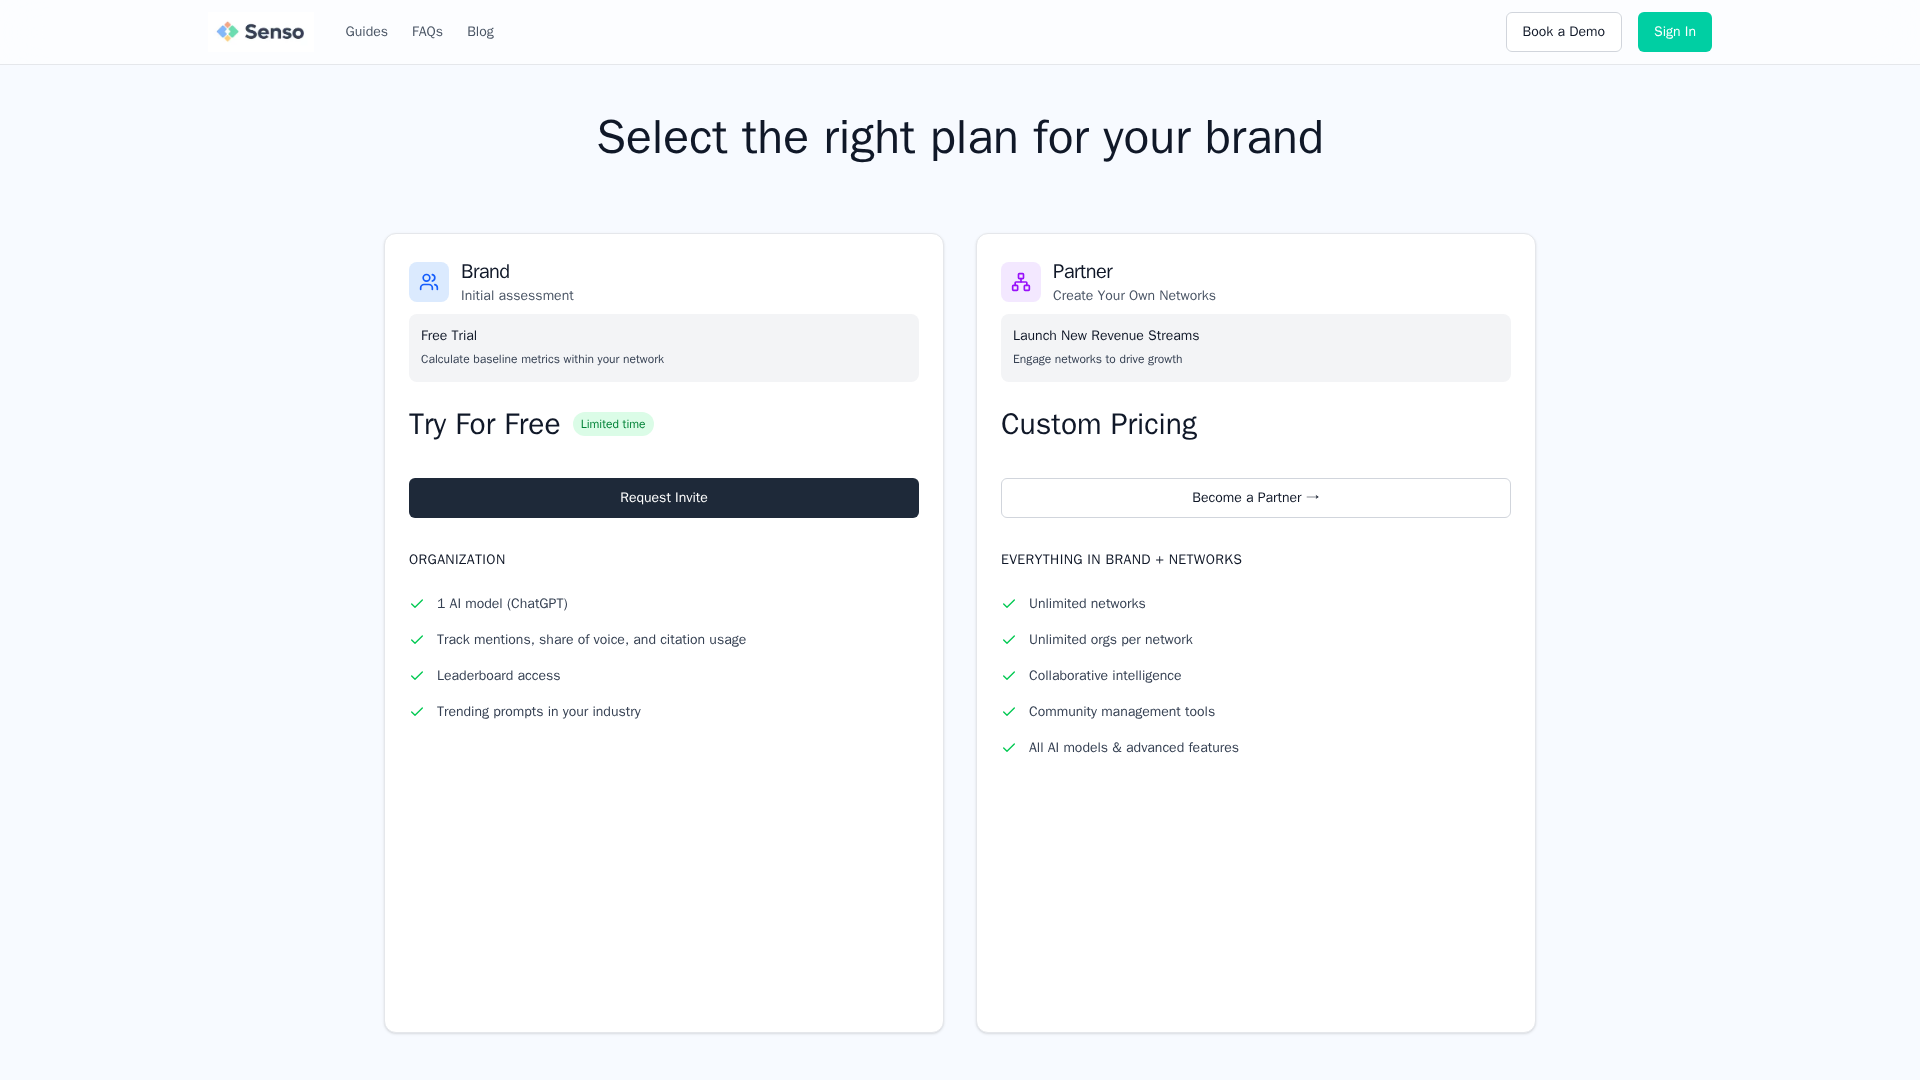Open the FAQs page

[427, 31]
